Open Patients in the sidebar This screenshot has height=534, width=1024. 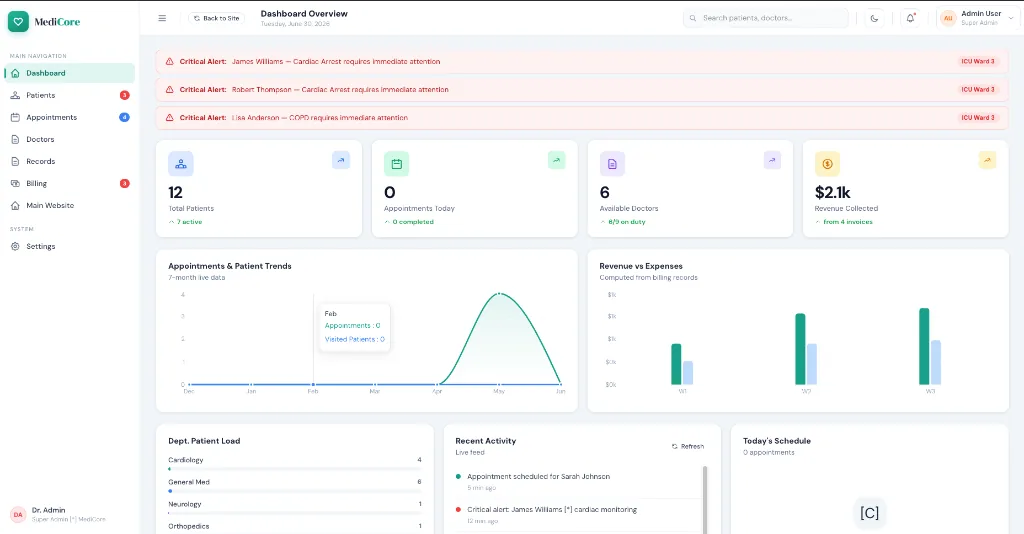[69, 95]
